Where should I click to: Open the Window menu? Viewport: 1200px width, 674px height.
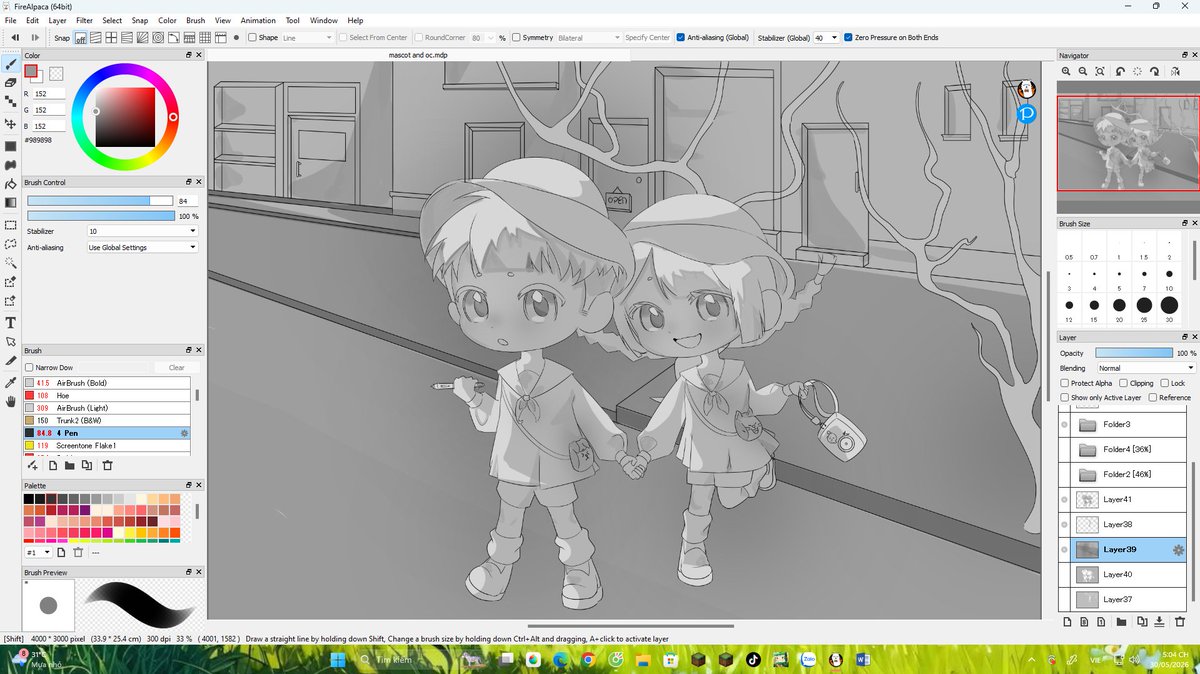click(323, 20)
